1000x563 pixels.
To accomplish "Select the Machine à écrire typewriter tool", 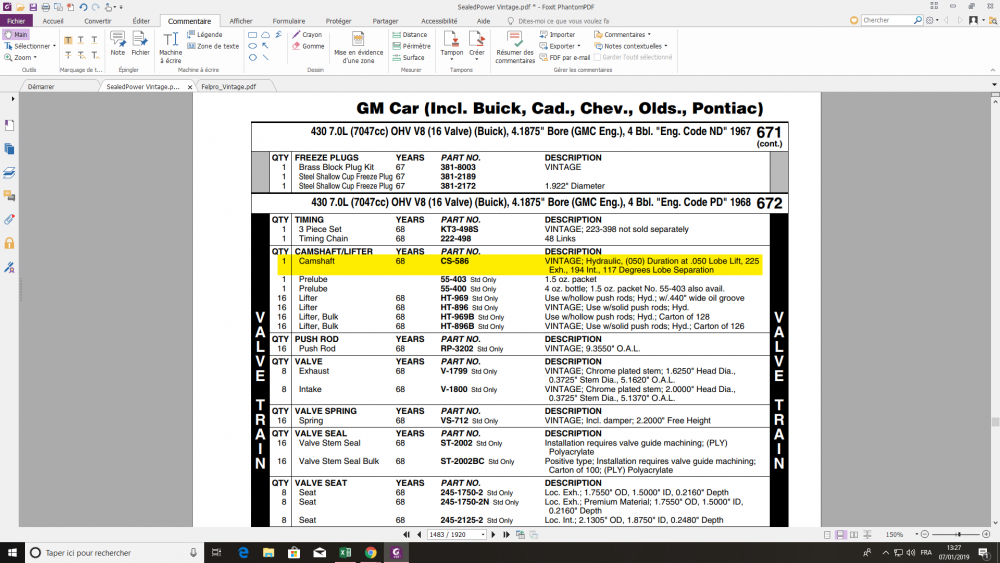I will [170, 48].
